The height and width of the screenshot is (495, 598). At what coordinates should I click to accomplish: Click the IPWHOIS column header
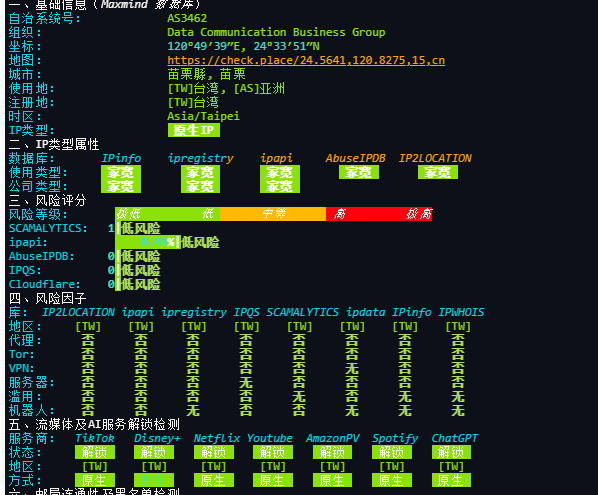click(x=461, y=312)
